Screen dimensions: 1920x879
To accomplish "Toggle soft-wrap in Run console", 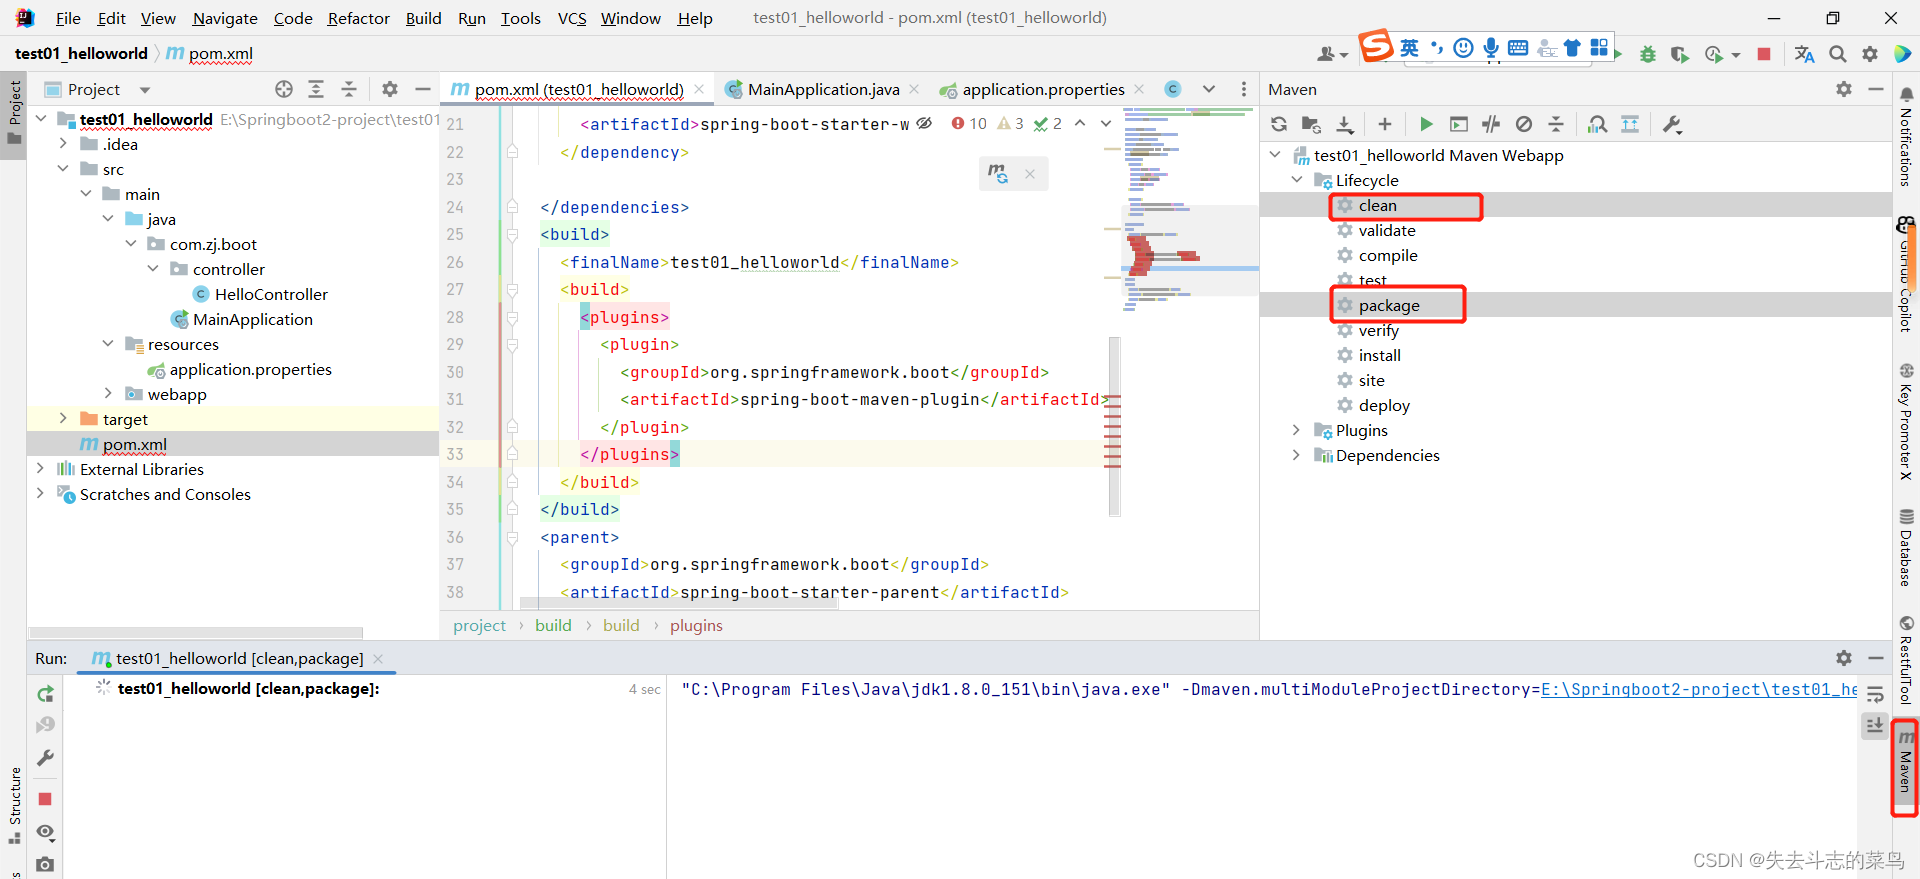I will click(x=1875, y=694).
